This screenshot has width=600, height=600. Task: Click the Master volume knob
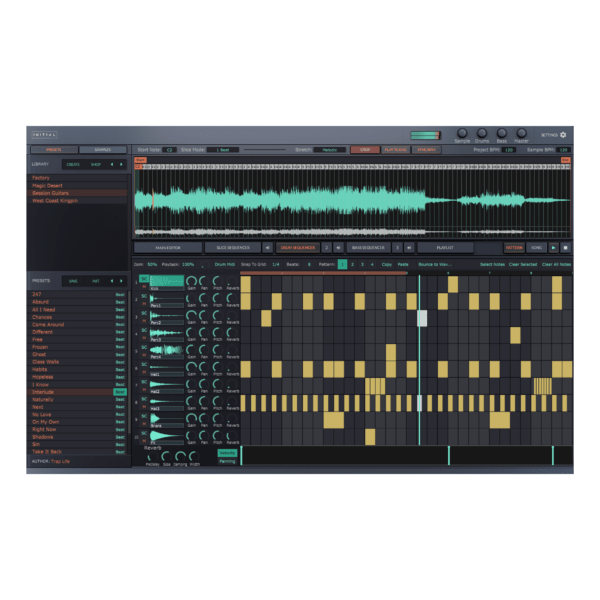pyautogui.click(x=521, y=133)
